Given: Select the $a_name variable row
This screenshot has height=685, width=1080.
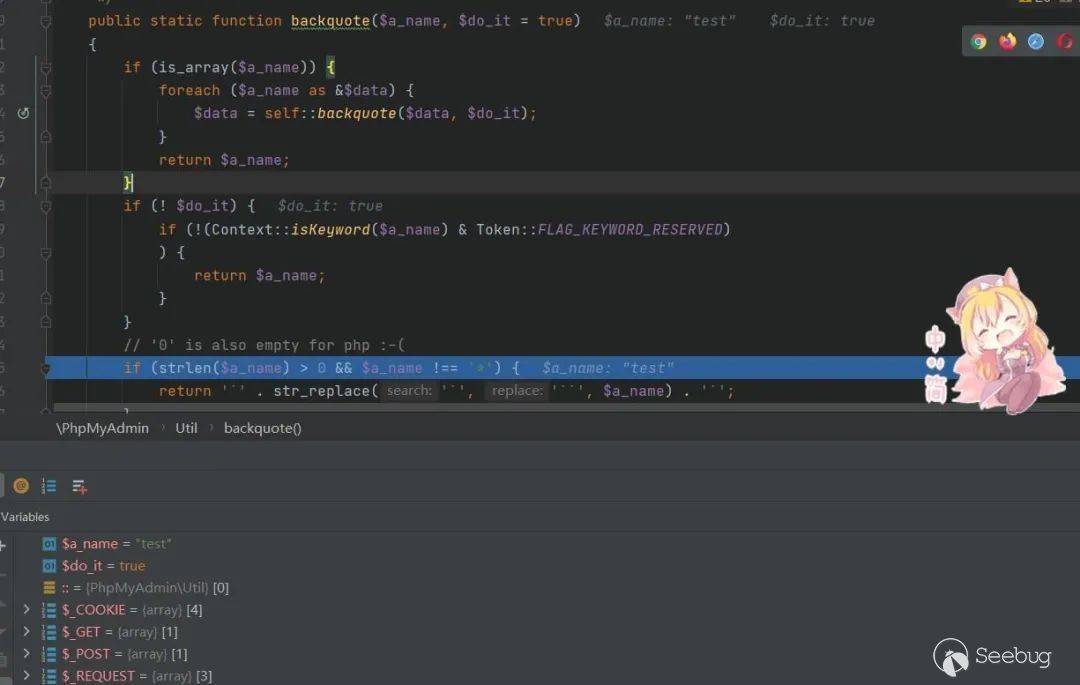Looking at the screenshot, I should pos(116,543).
